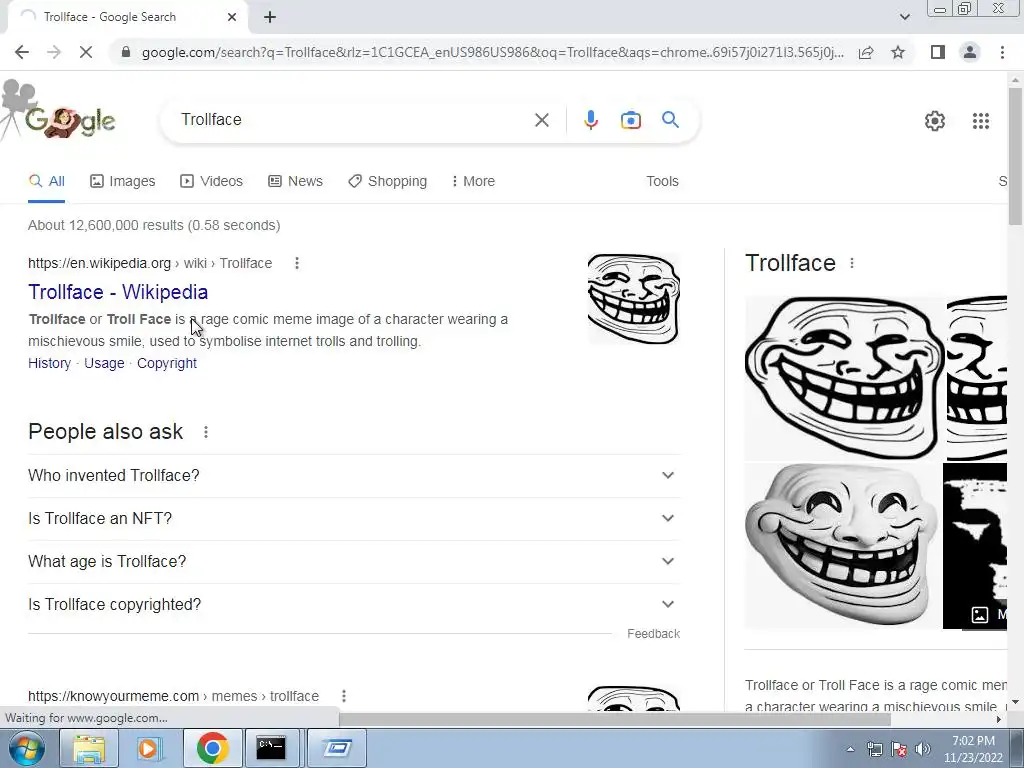The height and width of the screenshot is (768, 1024).
Task: Open Wikipedia result options menu
Action: pos(296,263)
